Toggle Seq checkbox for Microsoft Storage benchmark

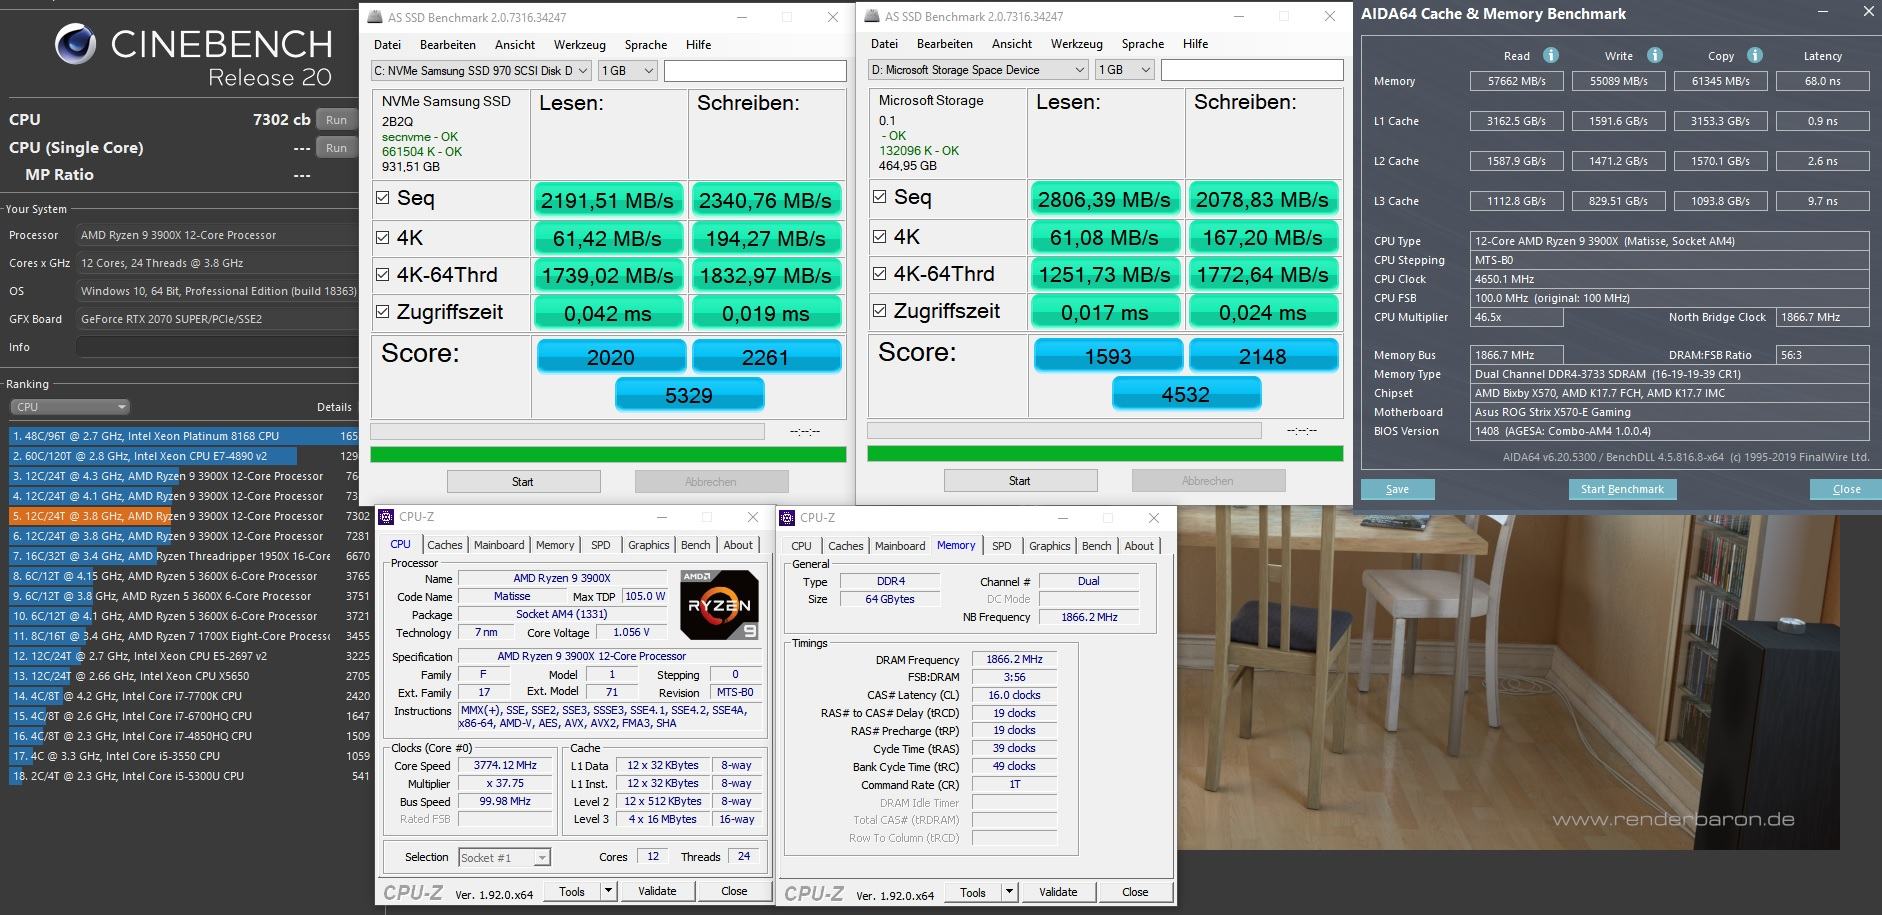pyautogui.click(x=879, y=197)
